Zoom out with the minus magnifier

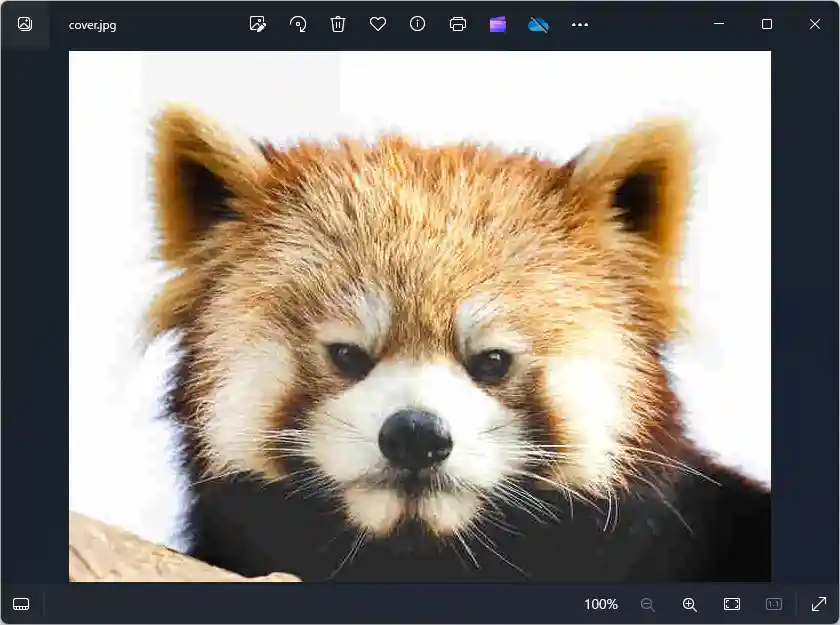tap(648, 604)
